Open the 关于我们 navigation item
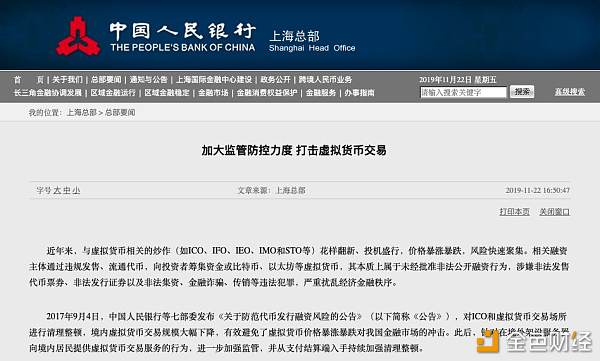600x361 pixels. pyautogui.click(x=67, y=80)
